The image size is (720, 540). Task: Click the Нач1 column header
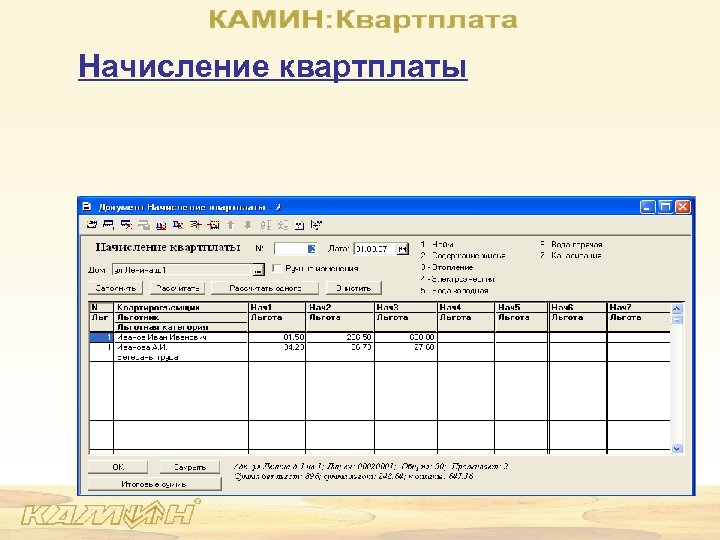[277, 307]
